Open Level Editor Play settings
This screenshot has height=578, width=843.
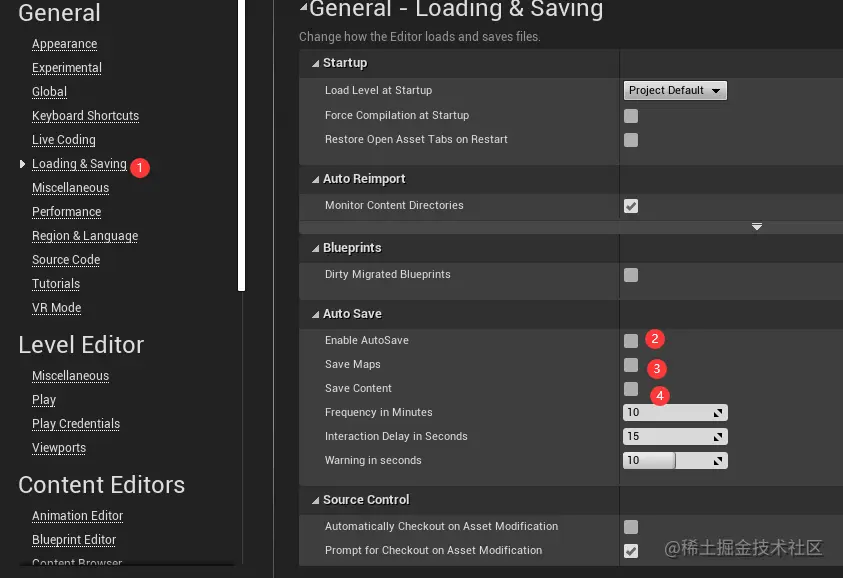[x=44, y=399]
